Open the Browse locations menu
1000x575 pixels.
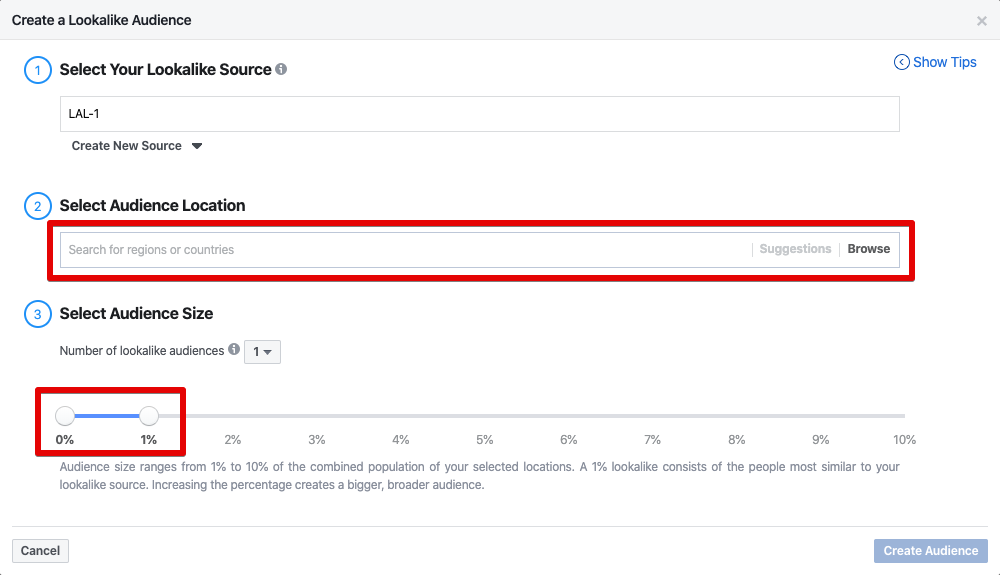(868, 249)
